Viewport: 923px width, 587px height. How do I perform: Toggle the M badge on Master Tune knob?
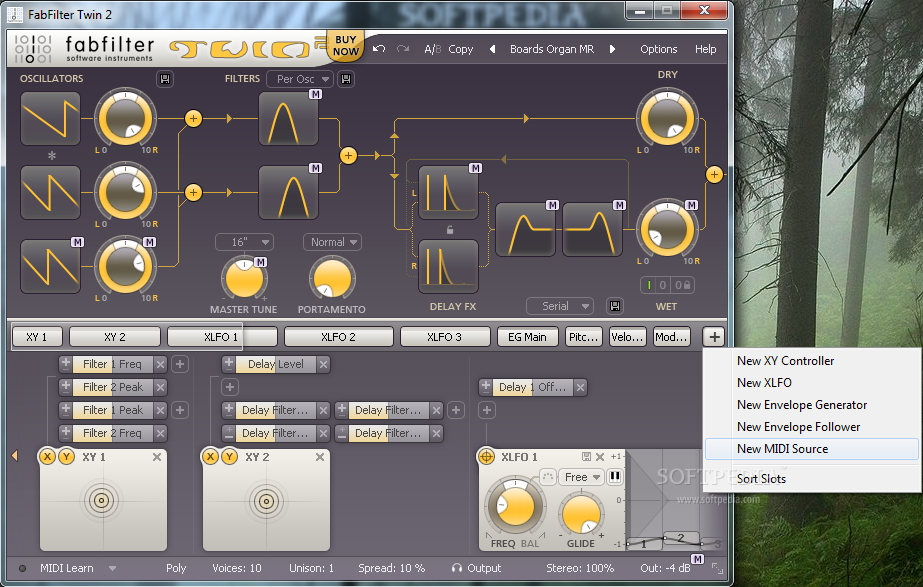[260, 262]
